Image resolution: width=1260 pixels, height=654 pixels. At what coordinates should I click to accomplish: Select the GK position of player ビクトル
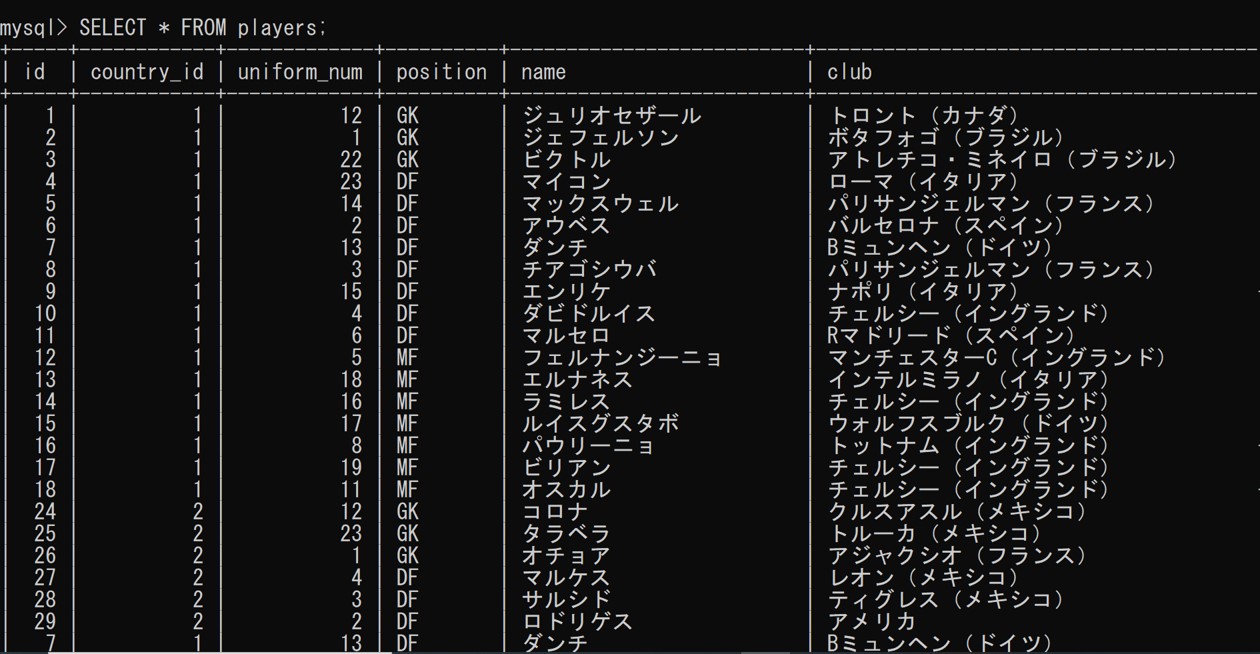[410, 159]
